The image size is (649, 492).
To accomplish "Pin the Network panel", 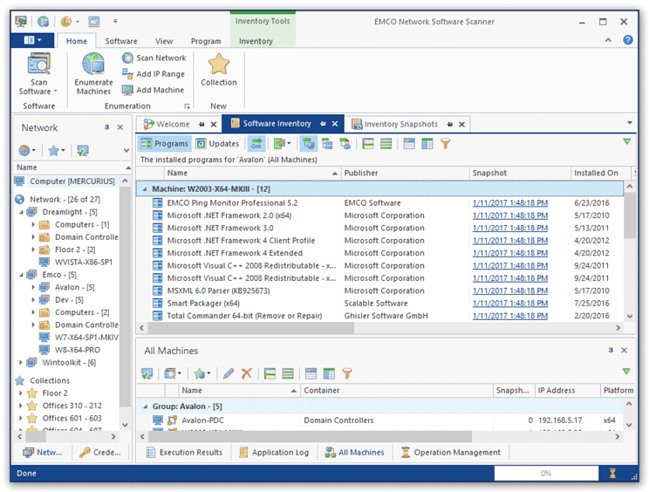I will click(x=107, y=127).
